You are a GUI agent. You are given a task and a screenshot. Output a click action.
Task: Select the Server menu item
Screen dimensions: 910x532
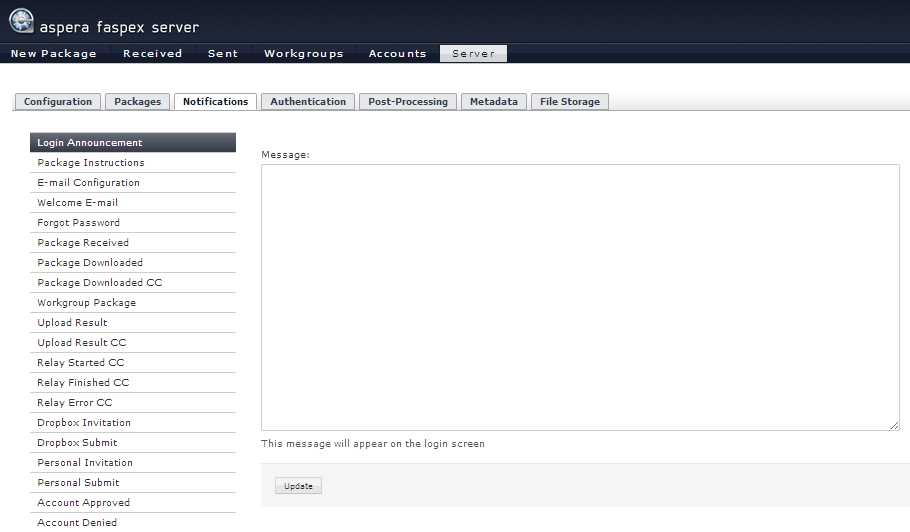474,53
